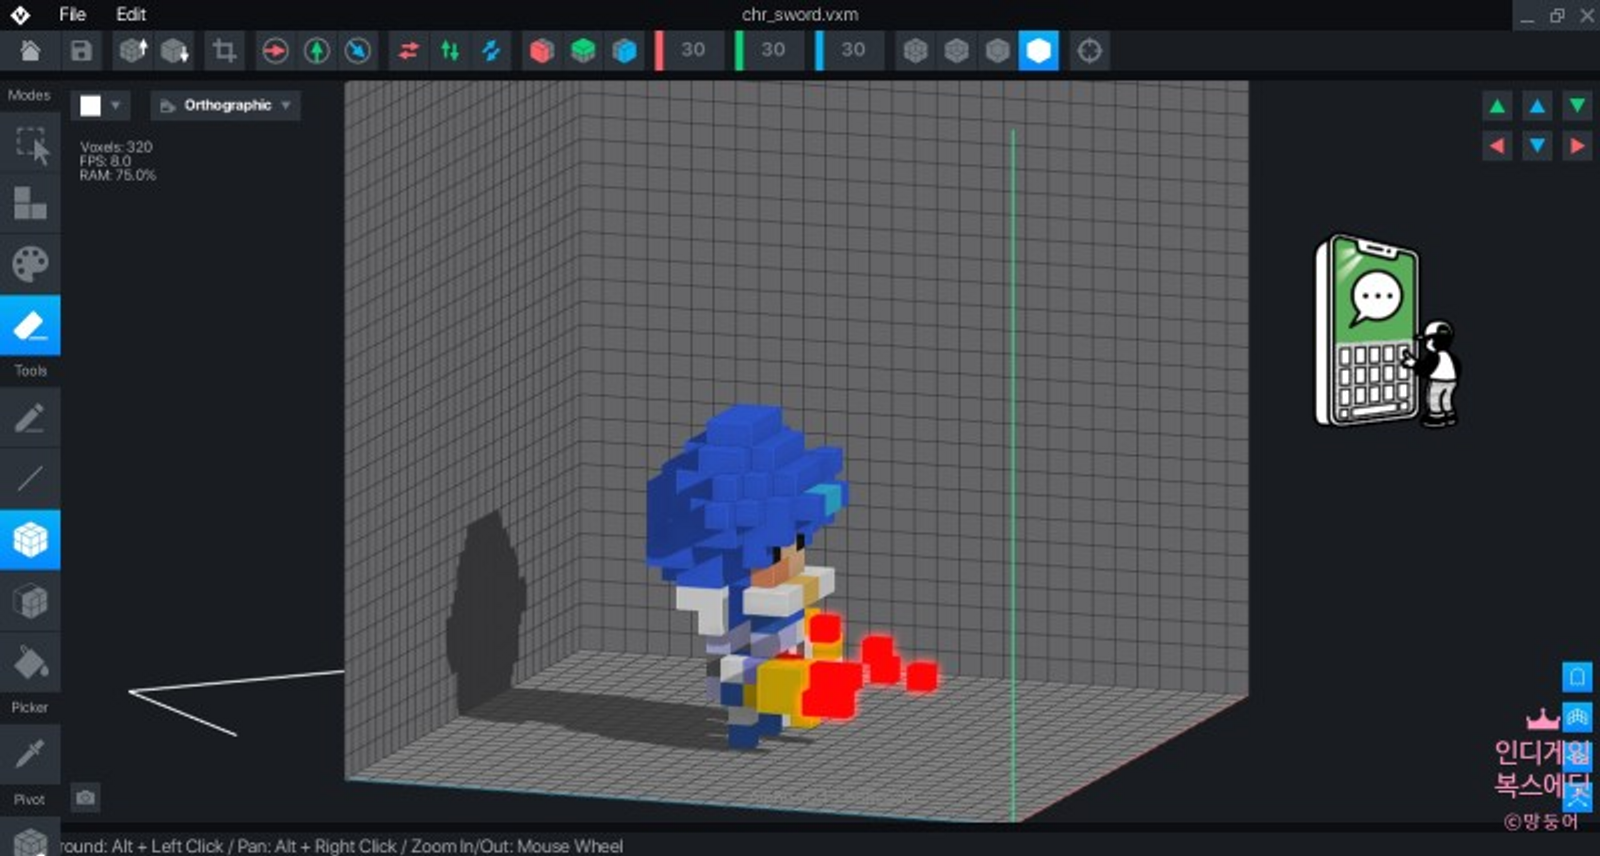Edit the green size field showing 30
The height and width of the screenshot is (856, 1600).
(774, 50)
